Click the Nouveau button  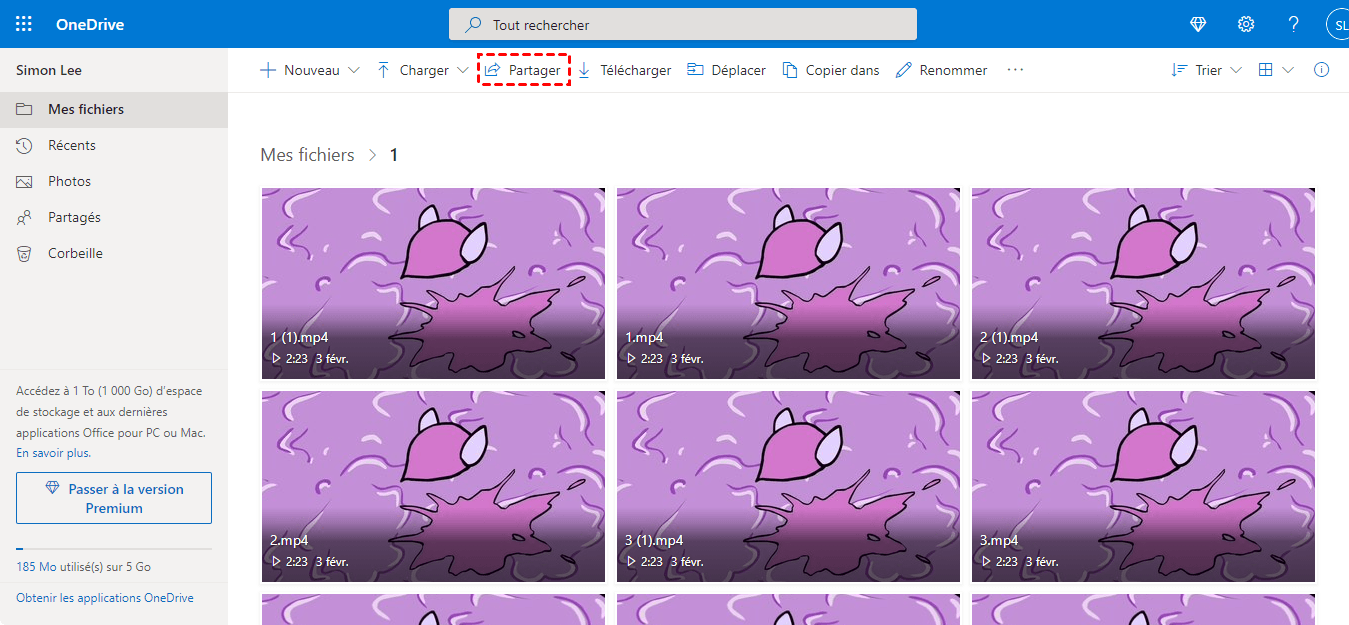coord(299,70)
